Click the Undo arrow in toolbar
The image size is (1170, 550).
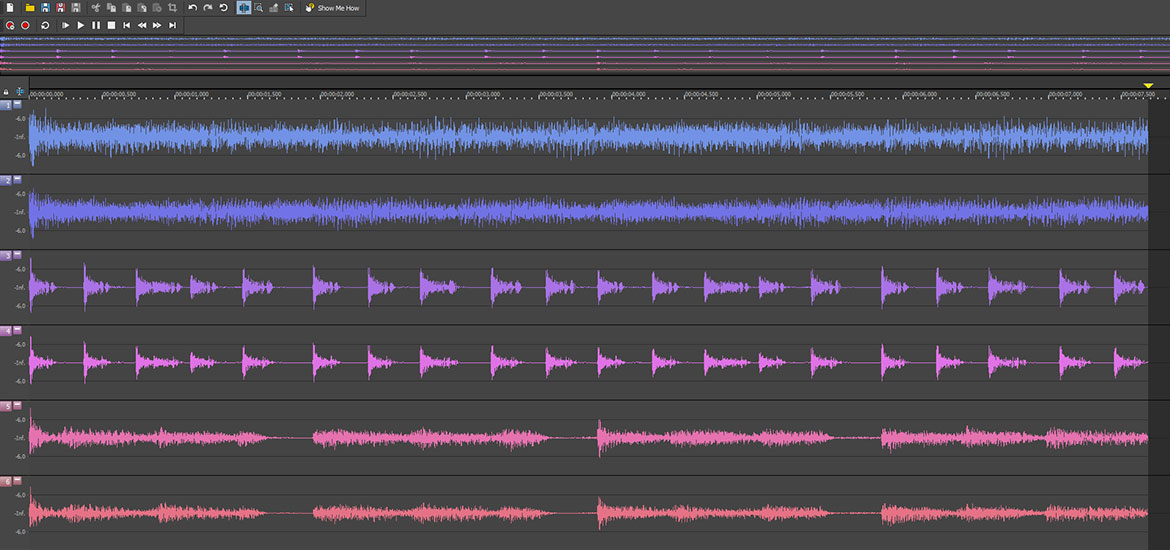[x=193, y=8]
